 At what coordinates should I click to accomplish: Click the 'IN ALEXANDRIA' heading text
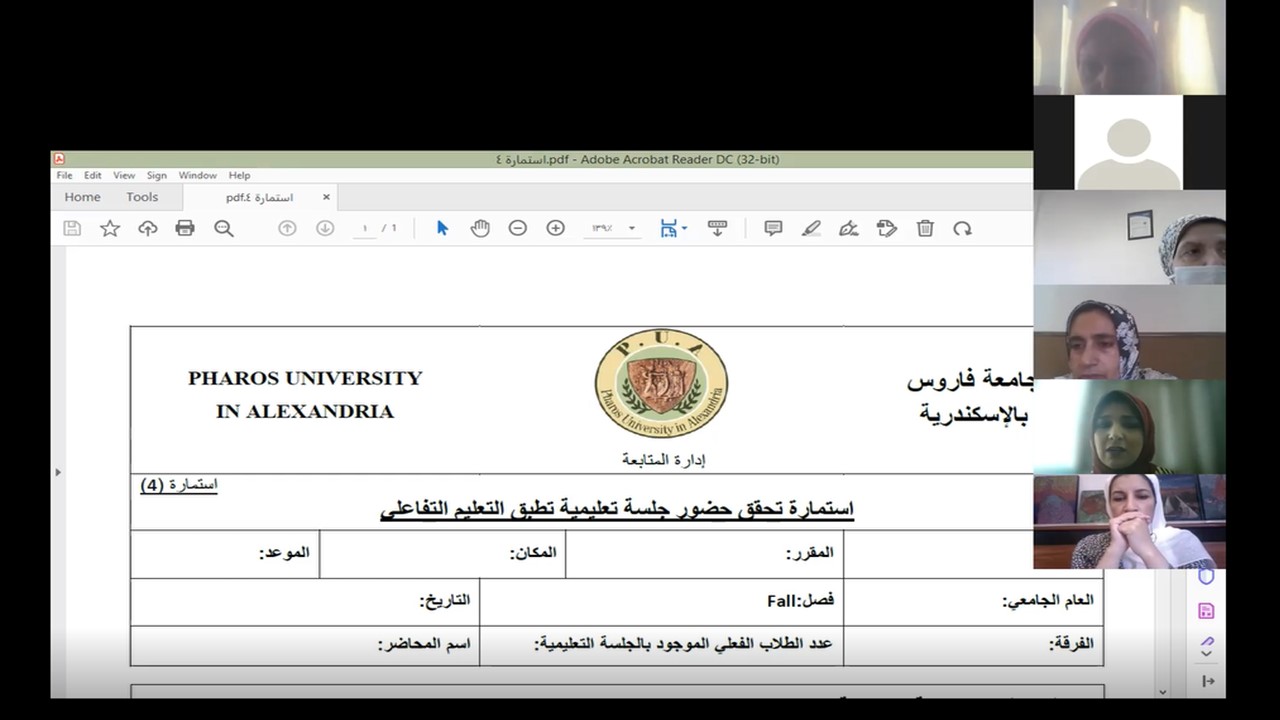click(305, 411)
